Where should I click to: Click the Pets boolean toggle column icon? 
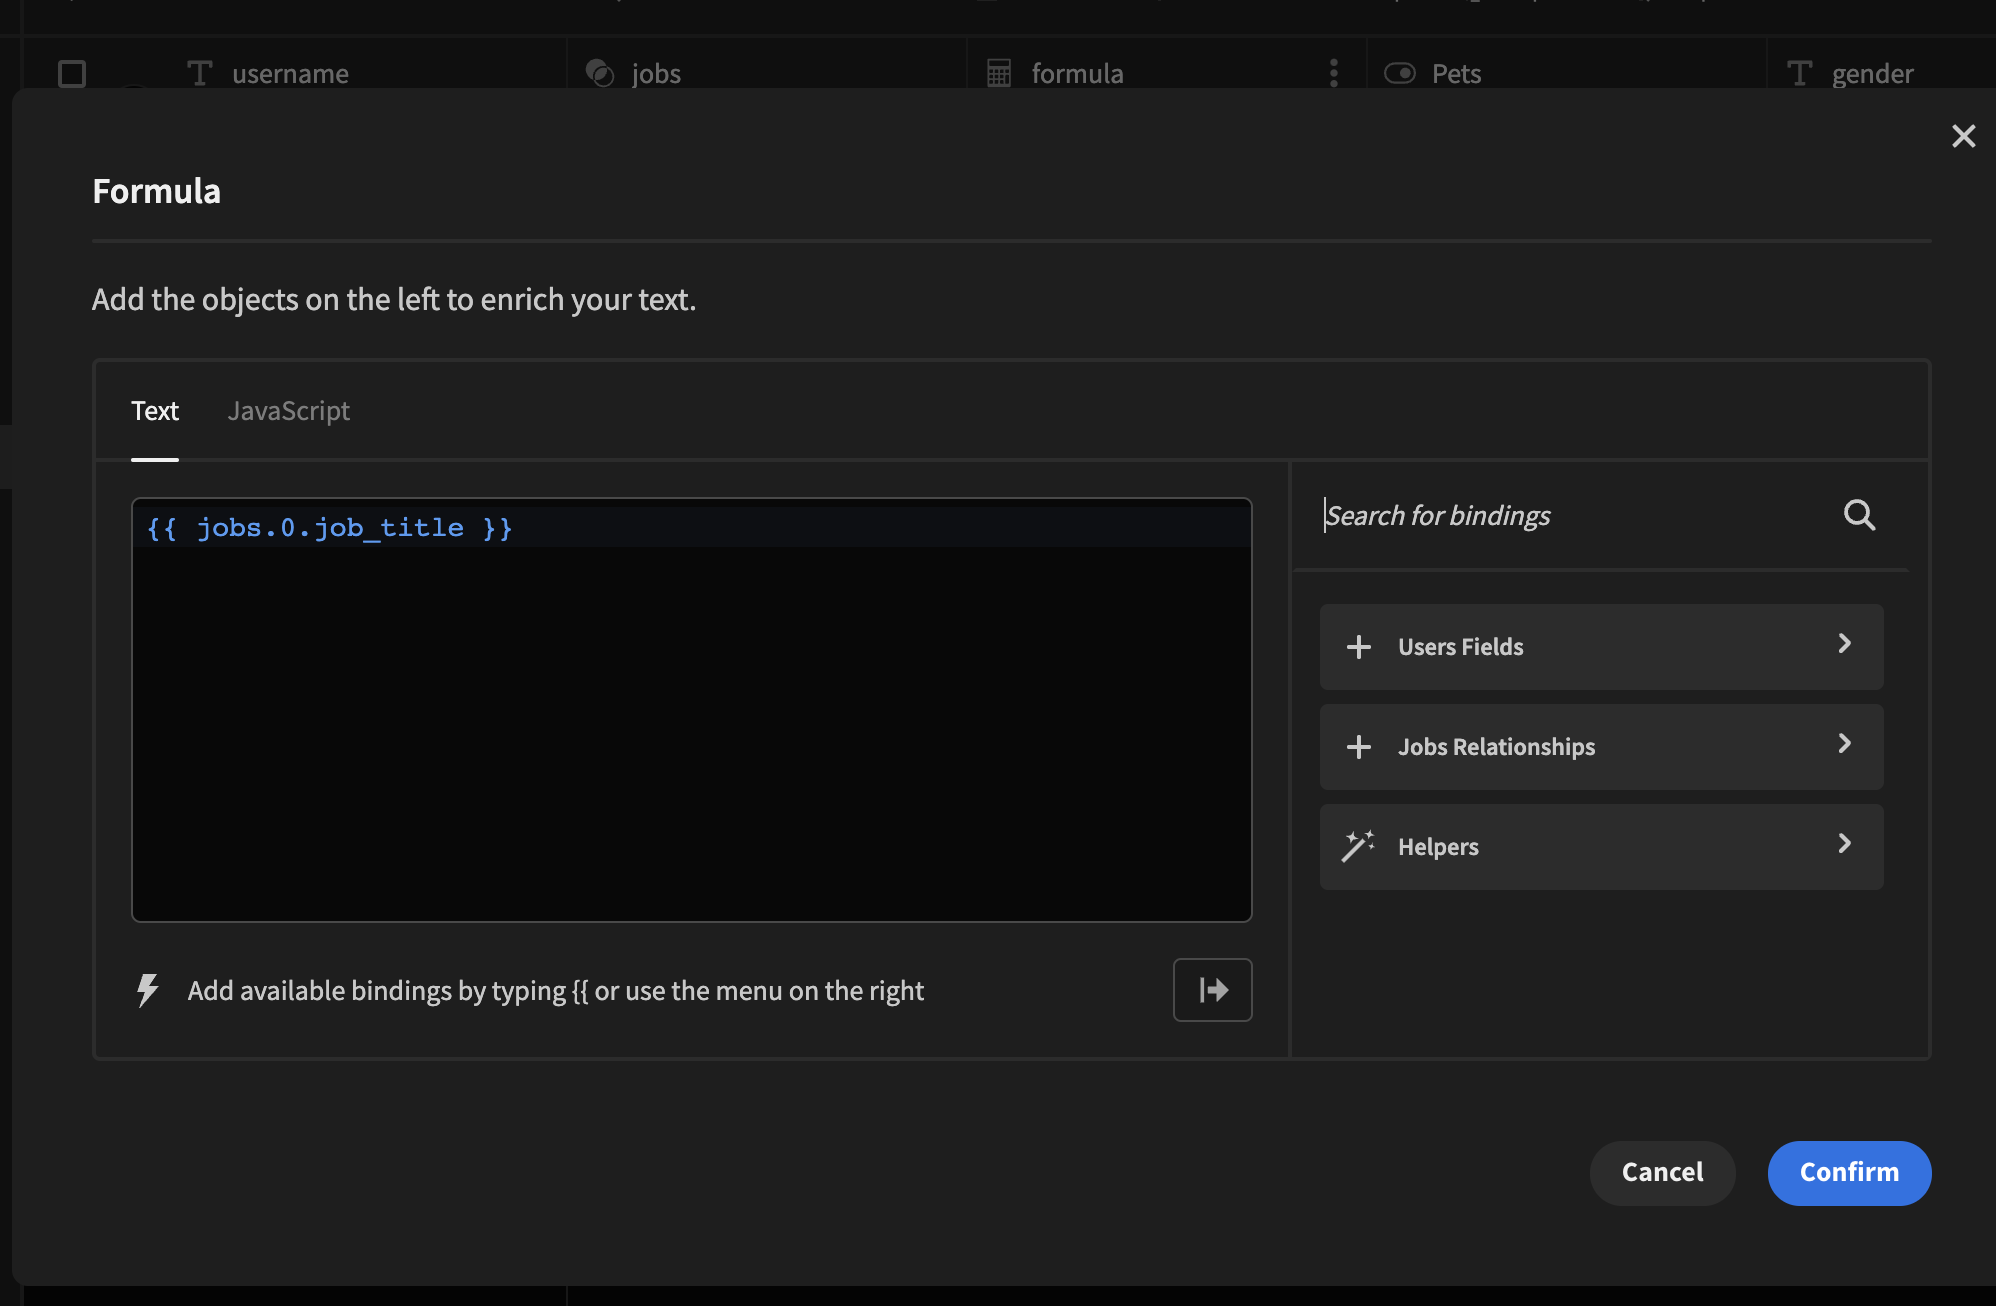click(1399, 73)
